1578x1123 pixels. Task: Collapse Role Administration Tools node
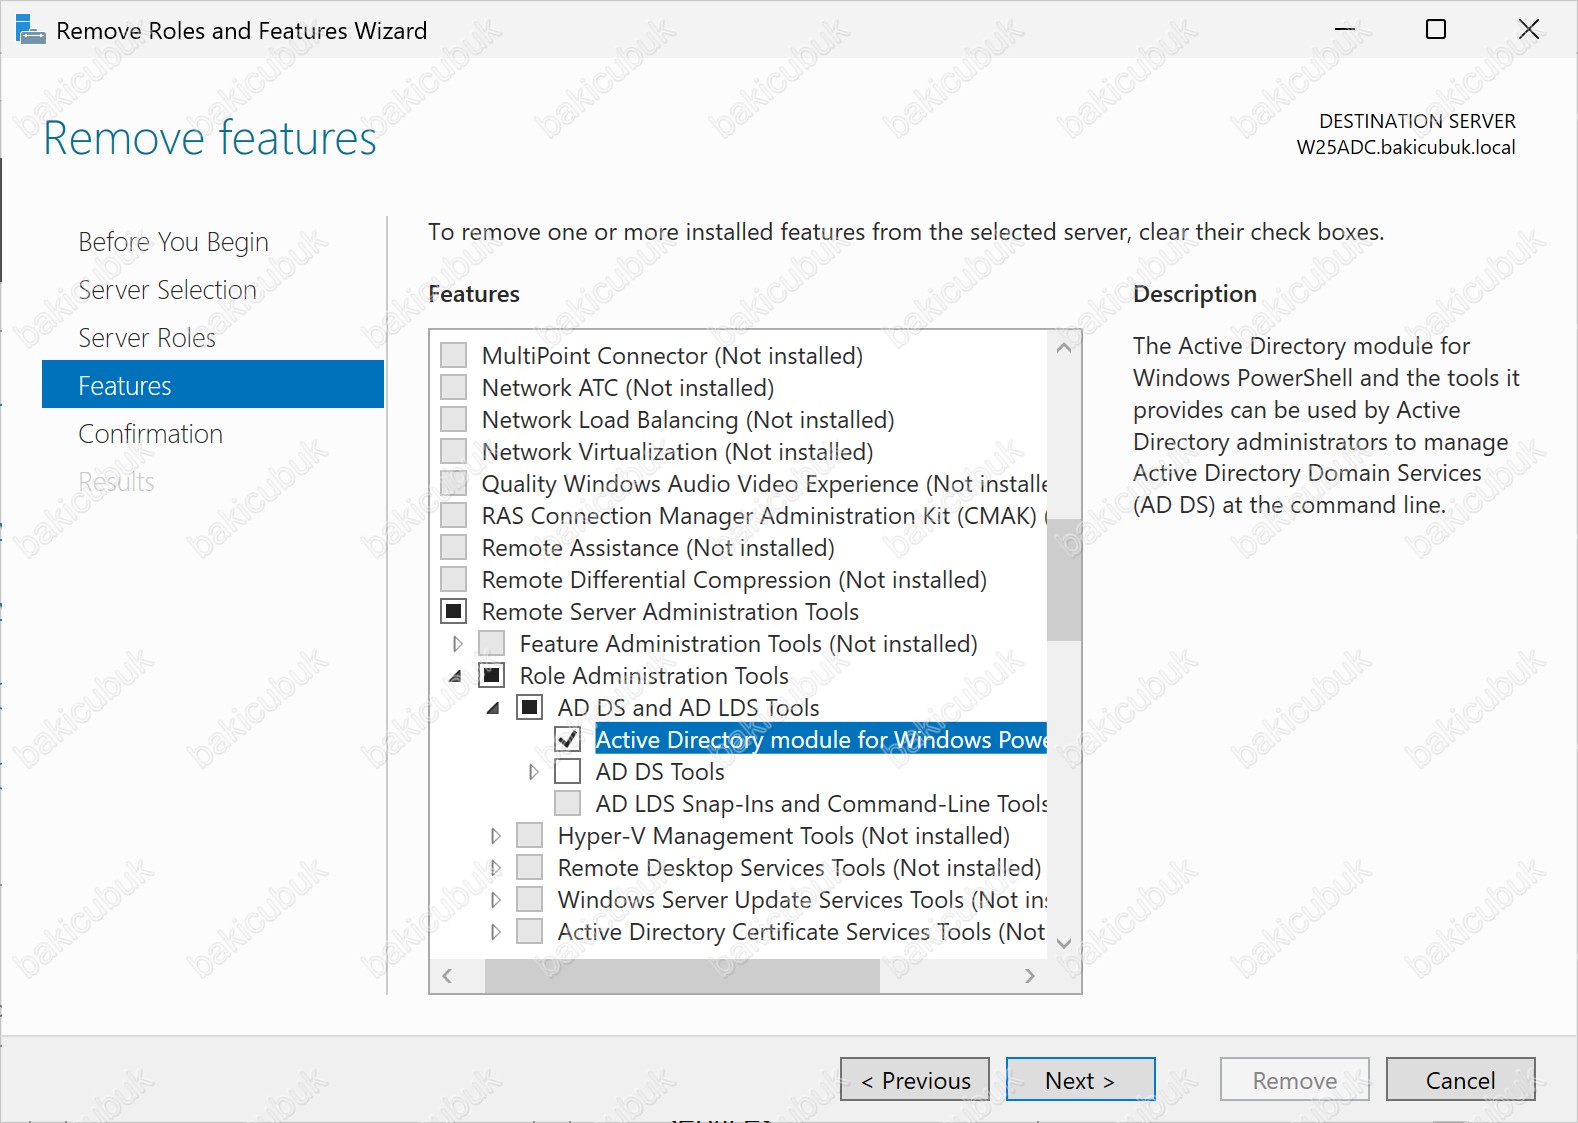pyautogui.click(x=457, y=677)
